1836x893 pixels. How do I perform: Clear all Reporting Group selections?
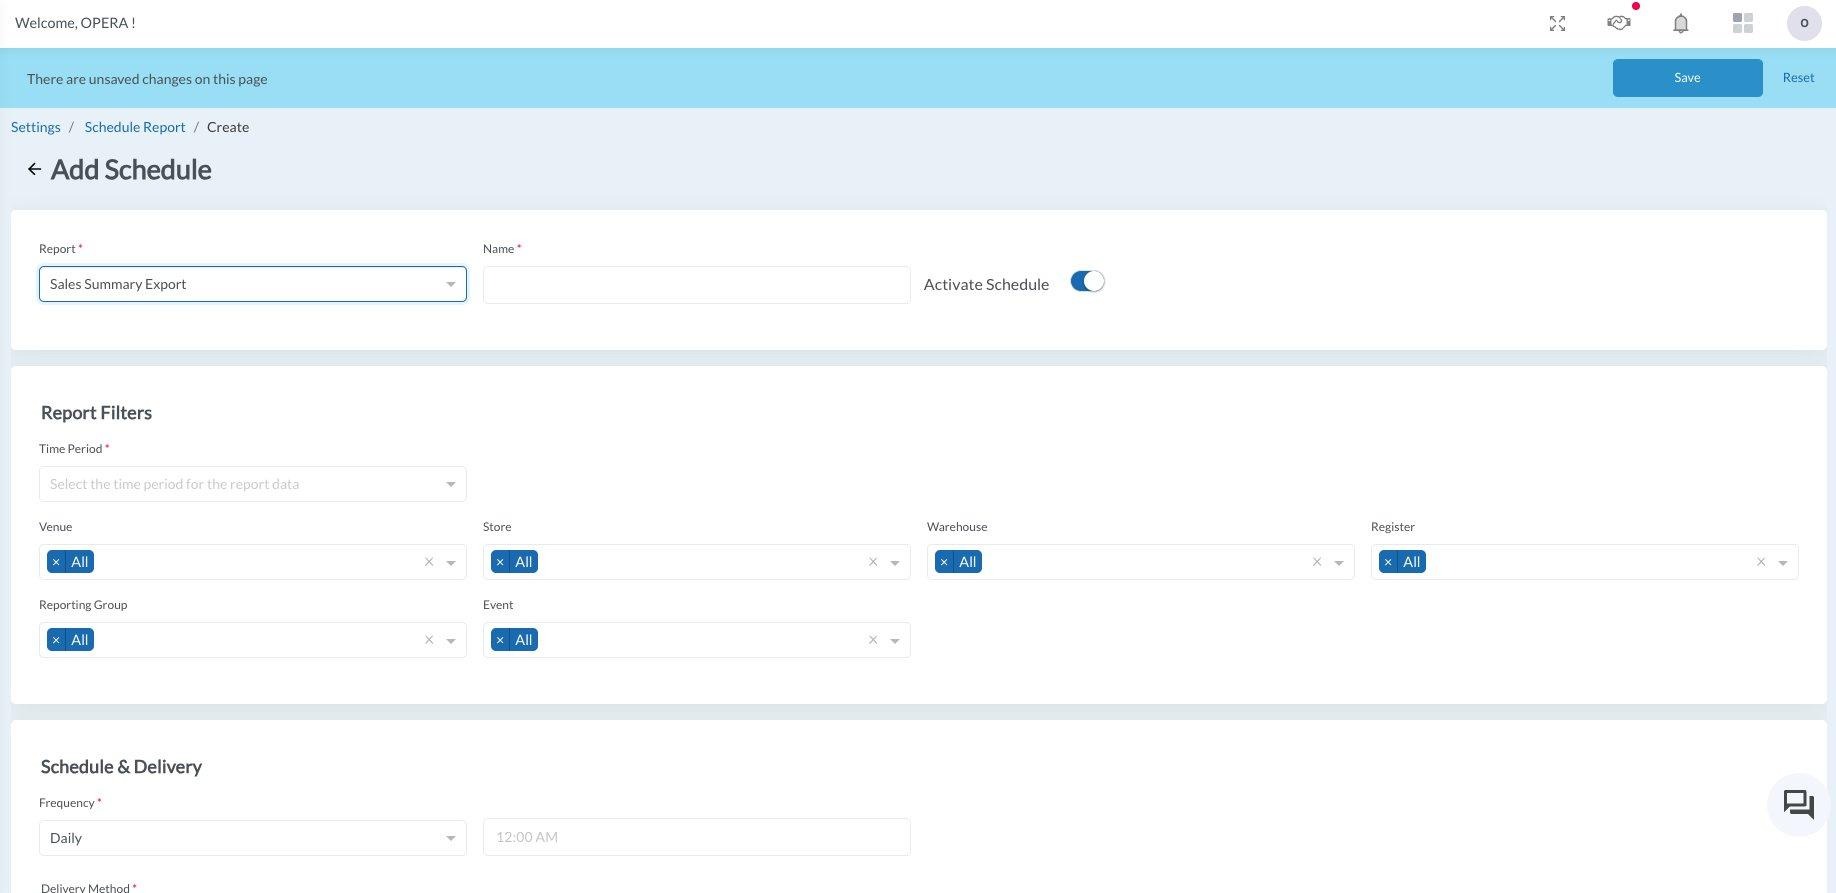click(429, 640)
